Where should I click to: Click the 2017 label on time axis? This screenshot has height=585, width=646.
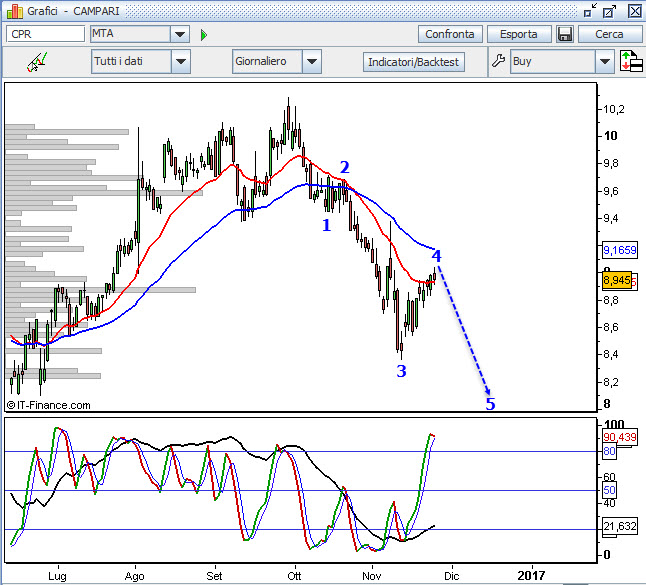click(x=531, y=576)
